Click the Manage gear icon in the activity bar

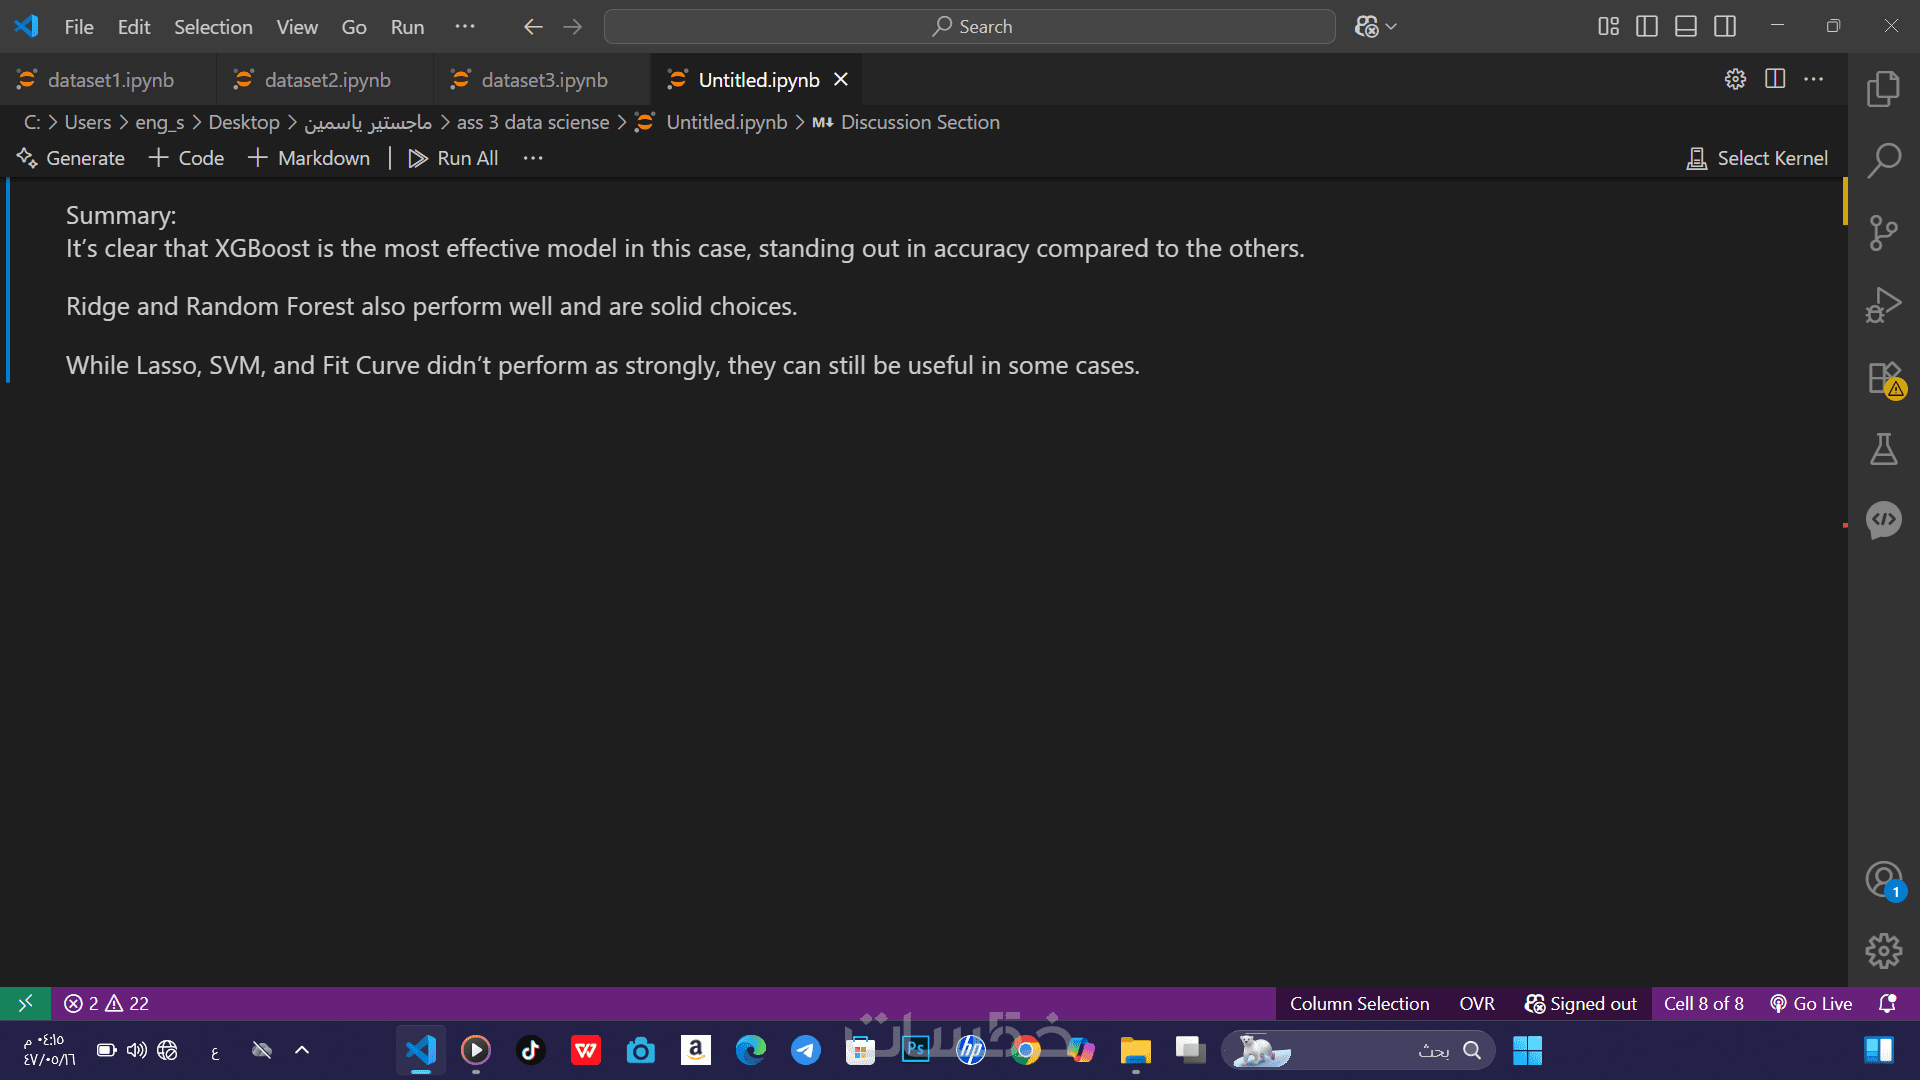point(1883,951)
